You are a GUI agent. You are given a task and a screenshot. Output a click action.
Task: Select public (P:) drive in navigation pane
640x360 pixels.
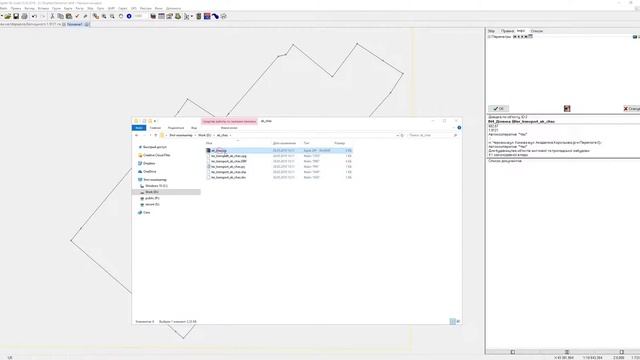click(152, 198)
